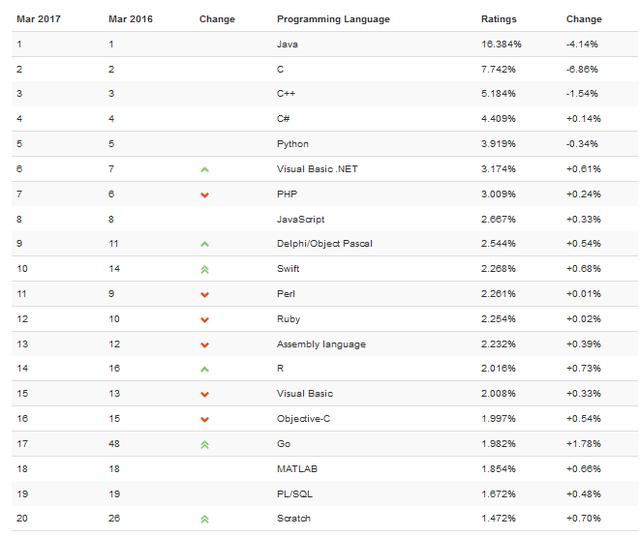The image size is (640, 537).
Task: Click the red down arrow beside PHP
Action: [205, 195]
